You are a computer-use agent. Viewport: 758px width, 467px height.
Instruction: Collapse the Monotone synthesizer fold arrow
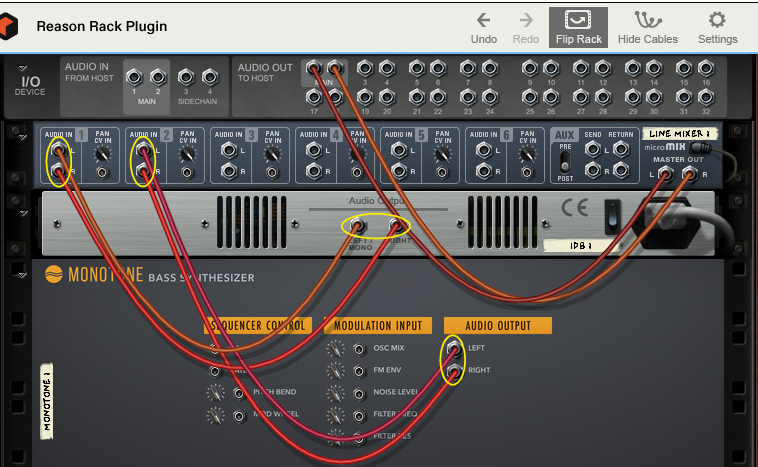(22, 276)
